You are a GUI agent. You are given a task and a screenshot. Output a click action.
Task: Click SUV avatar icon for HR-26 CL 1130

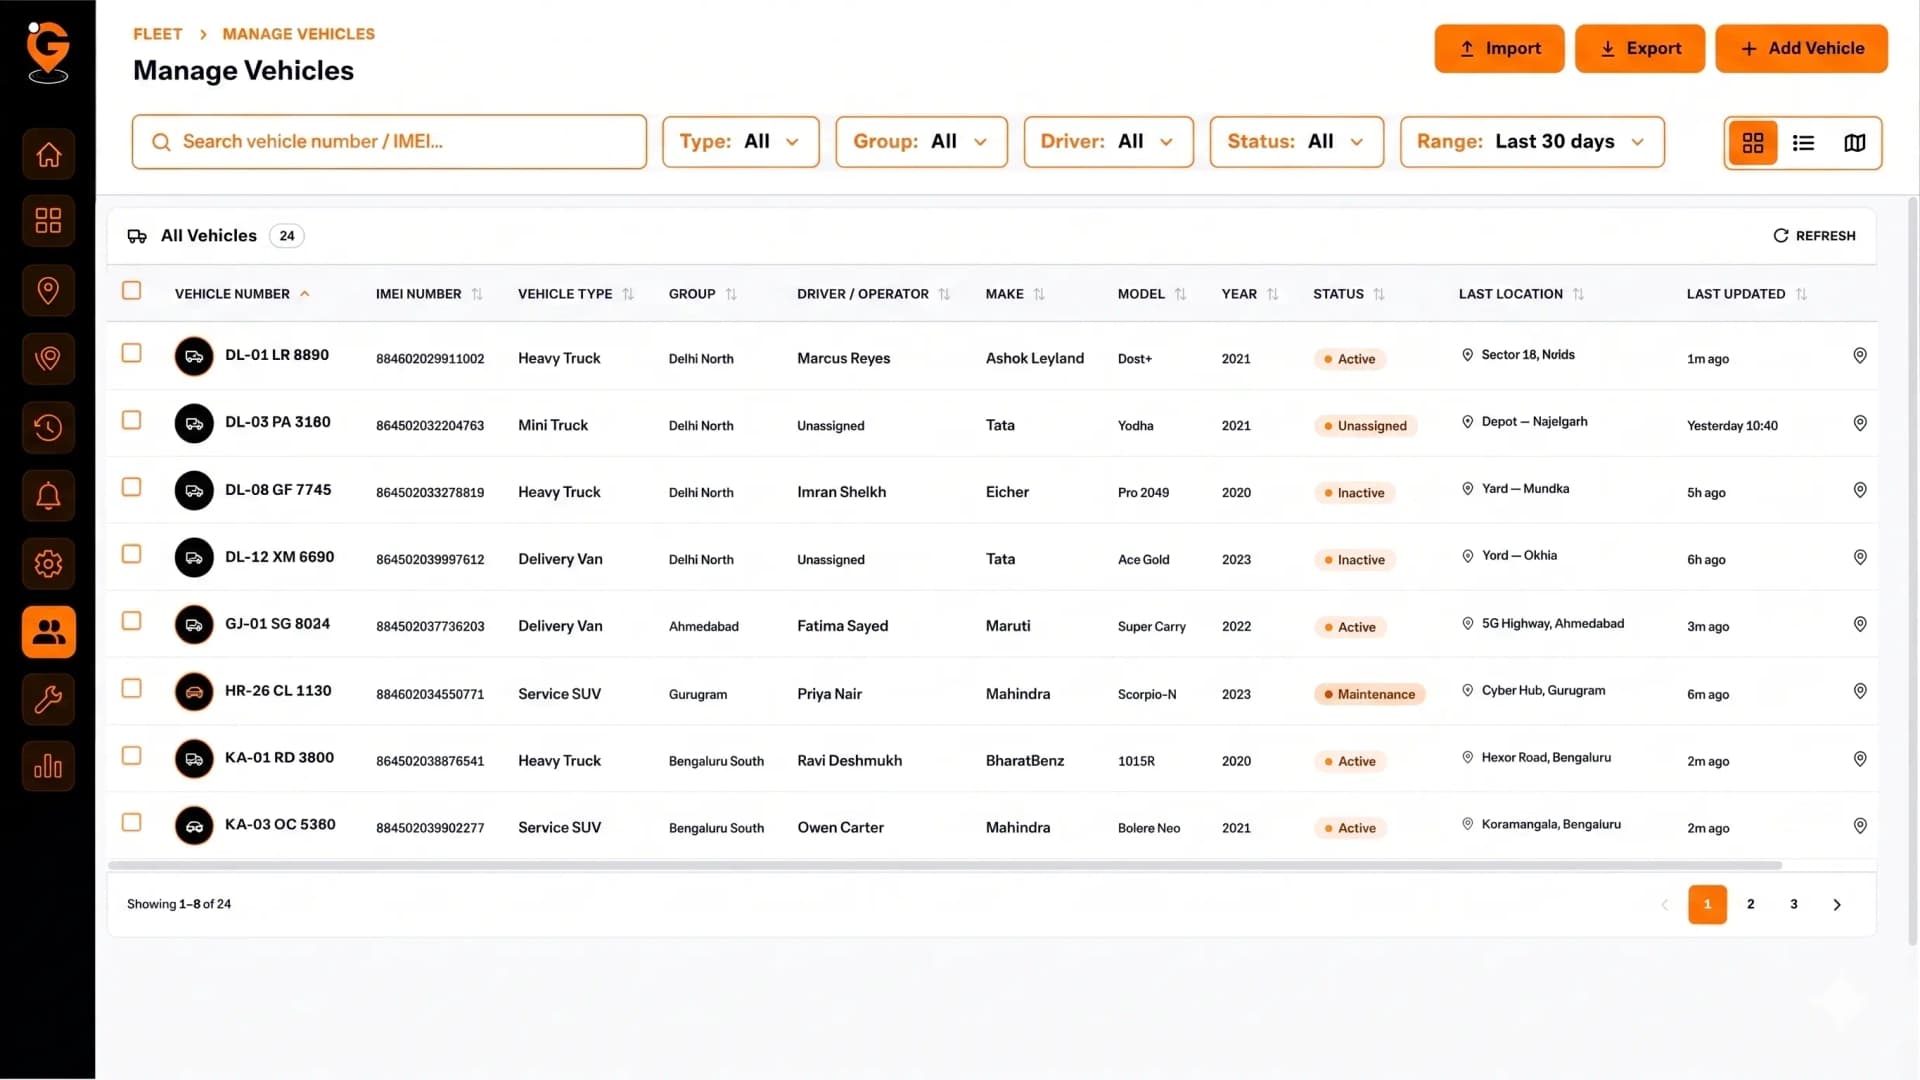click(194, 692)
